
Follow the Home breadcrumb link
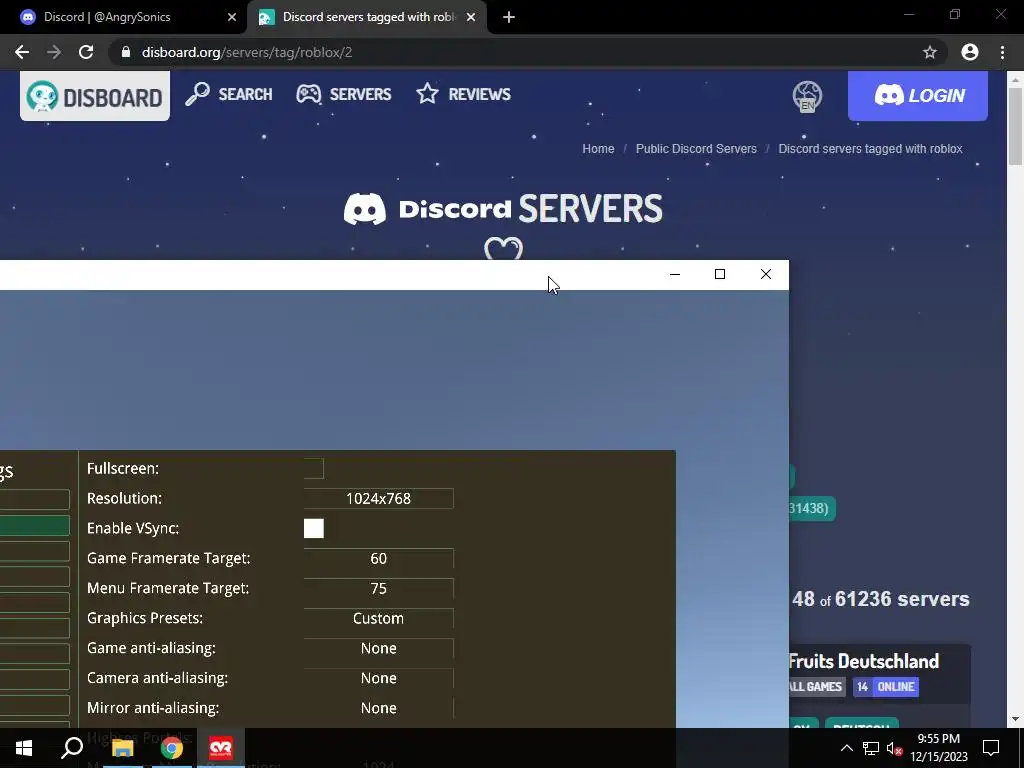[x=598, y=149]
